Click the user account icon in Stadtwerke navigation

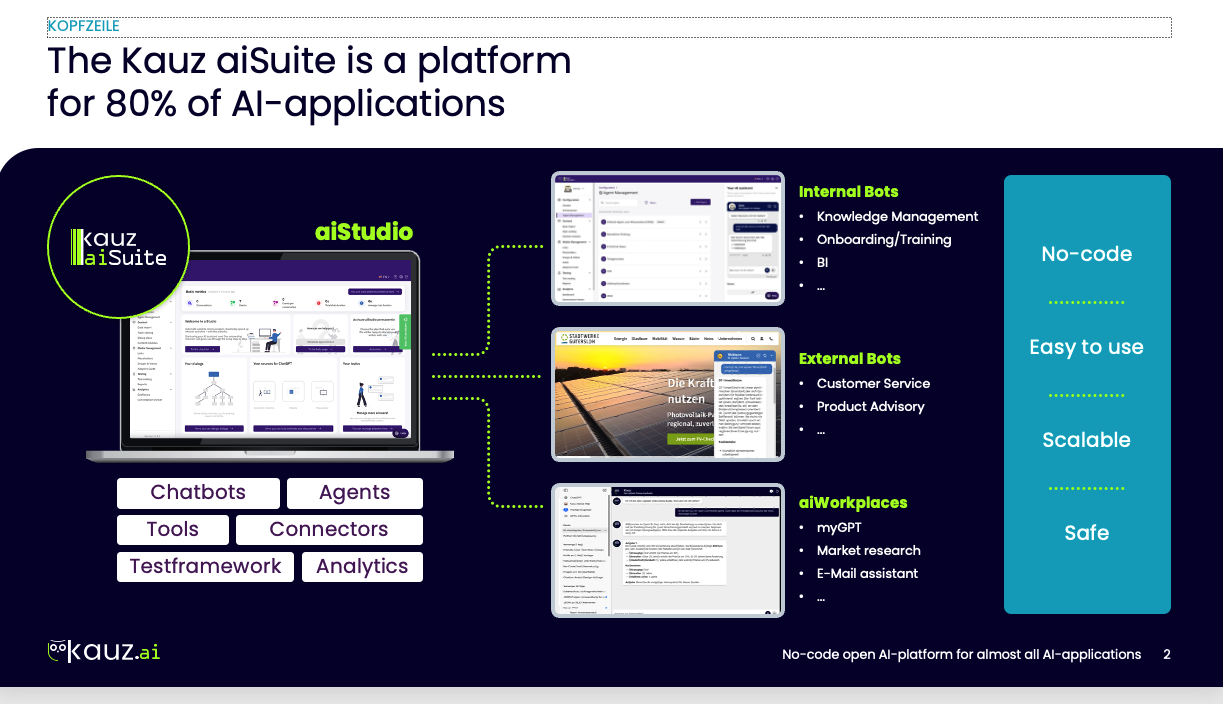762,339
